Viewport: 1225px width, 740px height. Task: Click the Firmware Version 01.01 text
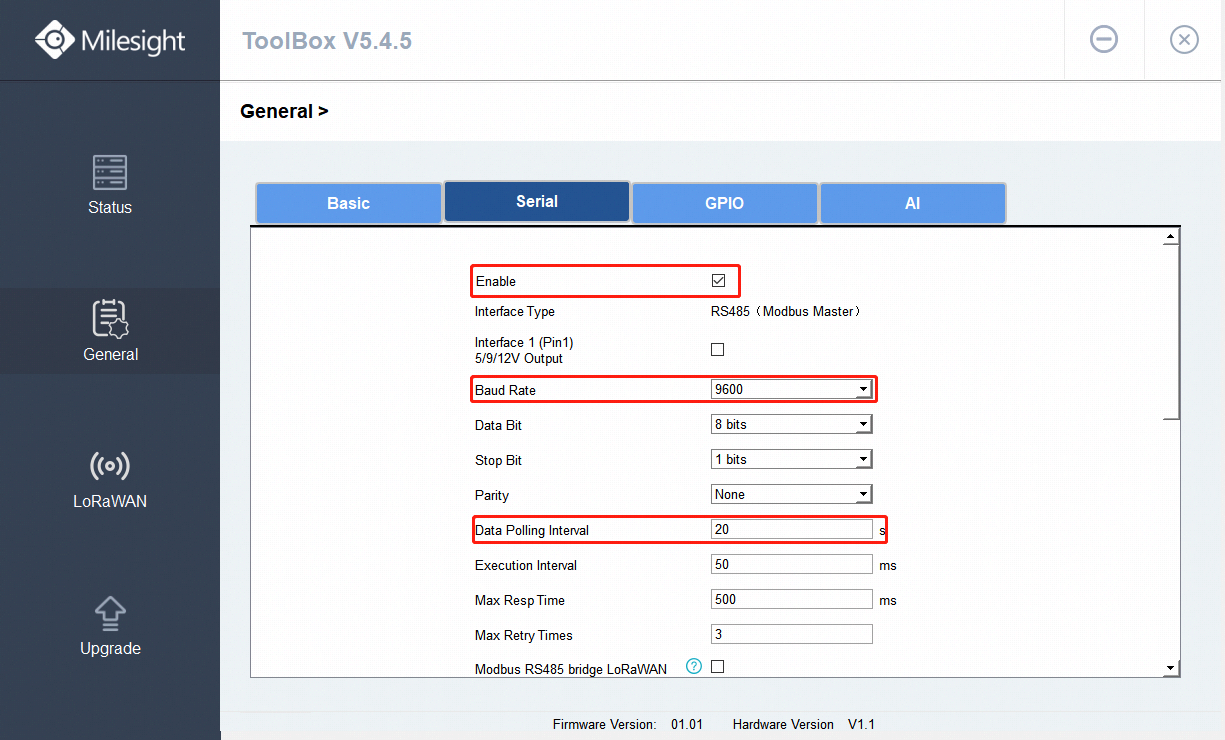click(x=628, y=724)
